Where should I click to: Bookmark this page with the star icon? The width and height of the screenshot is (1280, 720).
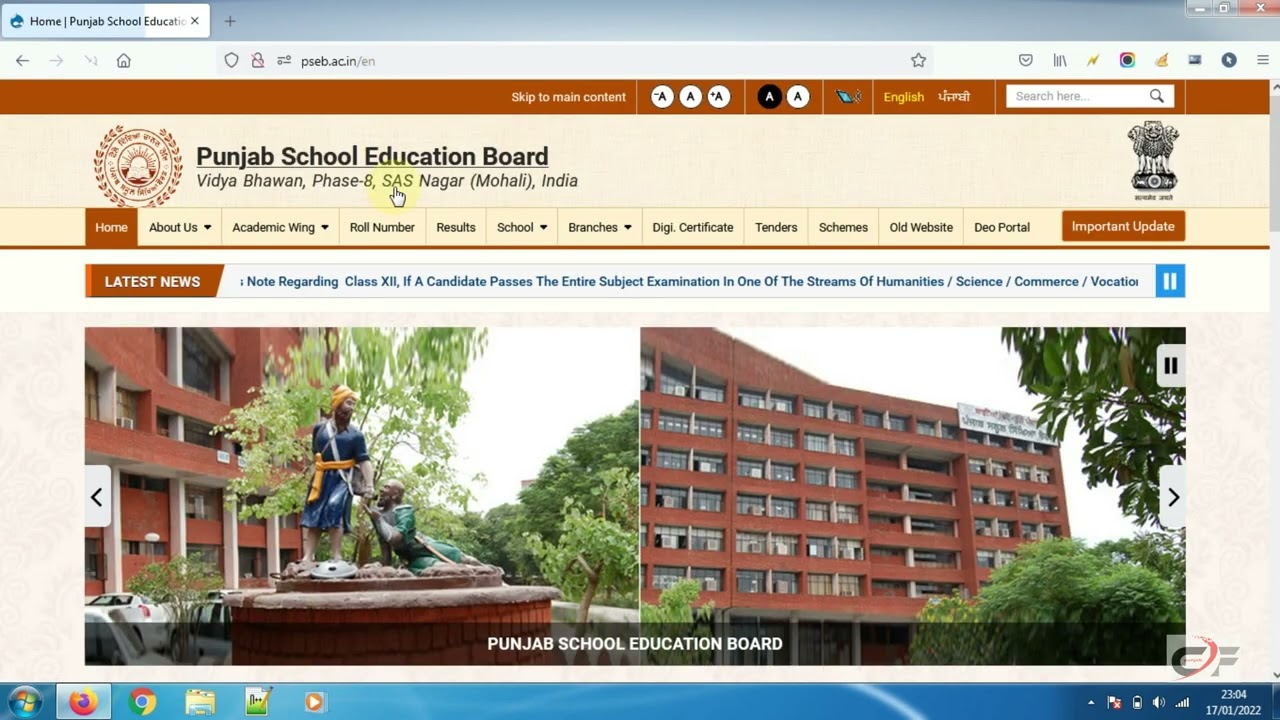point(918,61)
